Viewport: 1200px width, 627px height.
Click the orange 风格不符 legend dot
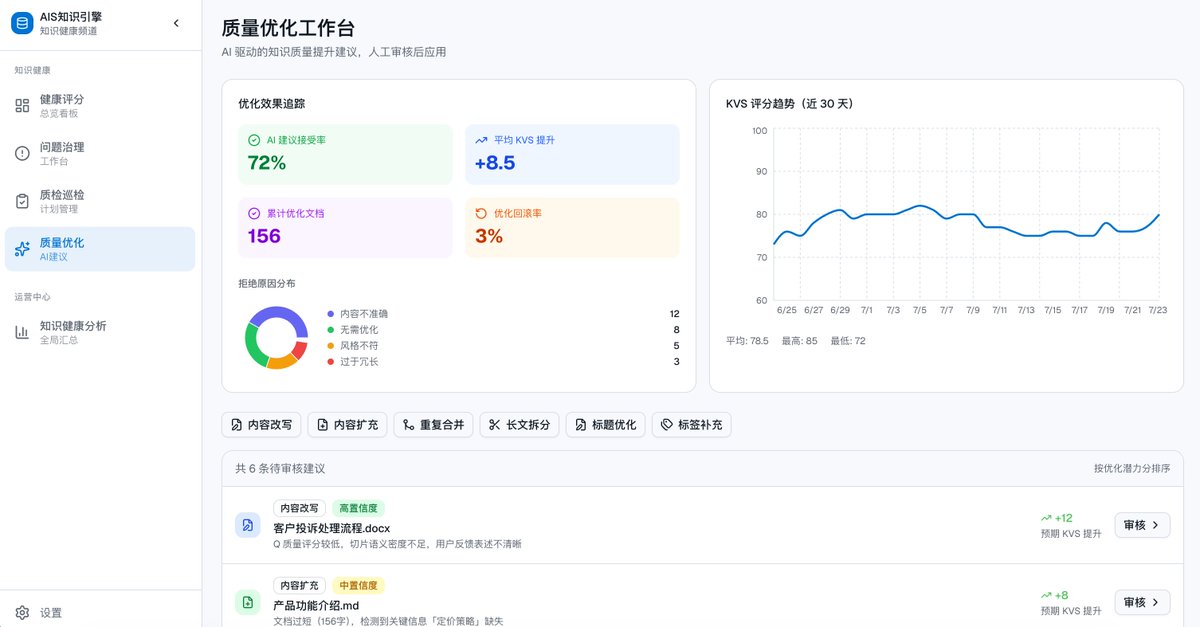coord(330,346)
